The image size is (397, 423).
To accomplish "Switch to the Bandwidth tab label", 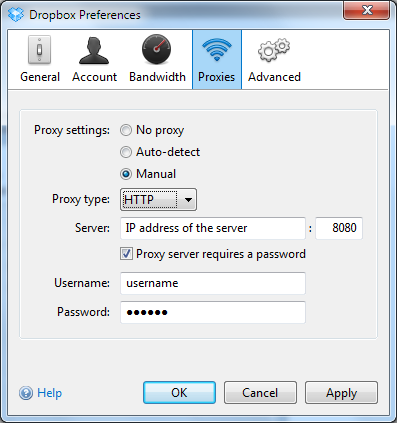I will pos(157,77).
